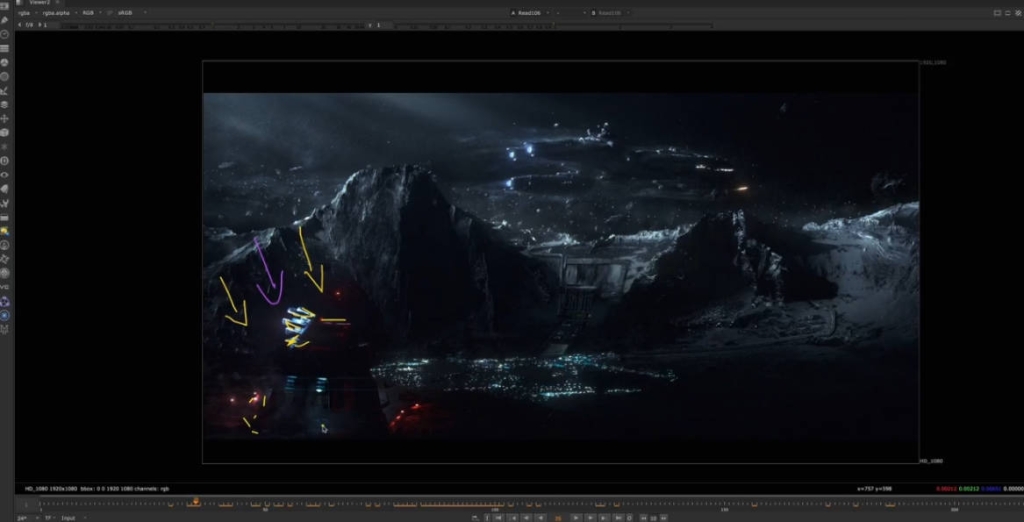Viewport: 1024px width, 522px height.
Task: Click the purple plugin icon above the blue circle
Action: click(5, 301)
